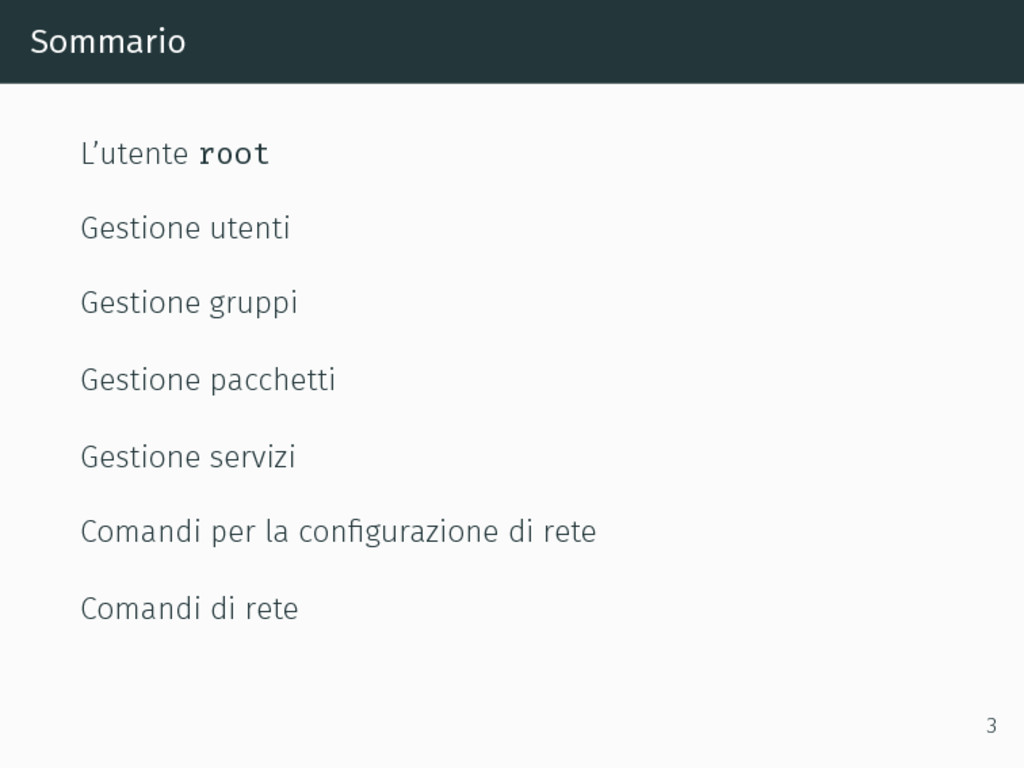1024x768 pixels.
Task: Open the Gestione servizi section
Action: point(188,456)
